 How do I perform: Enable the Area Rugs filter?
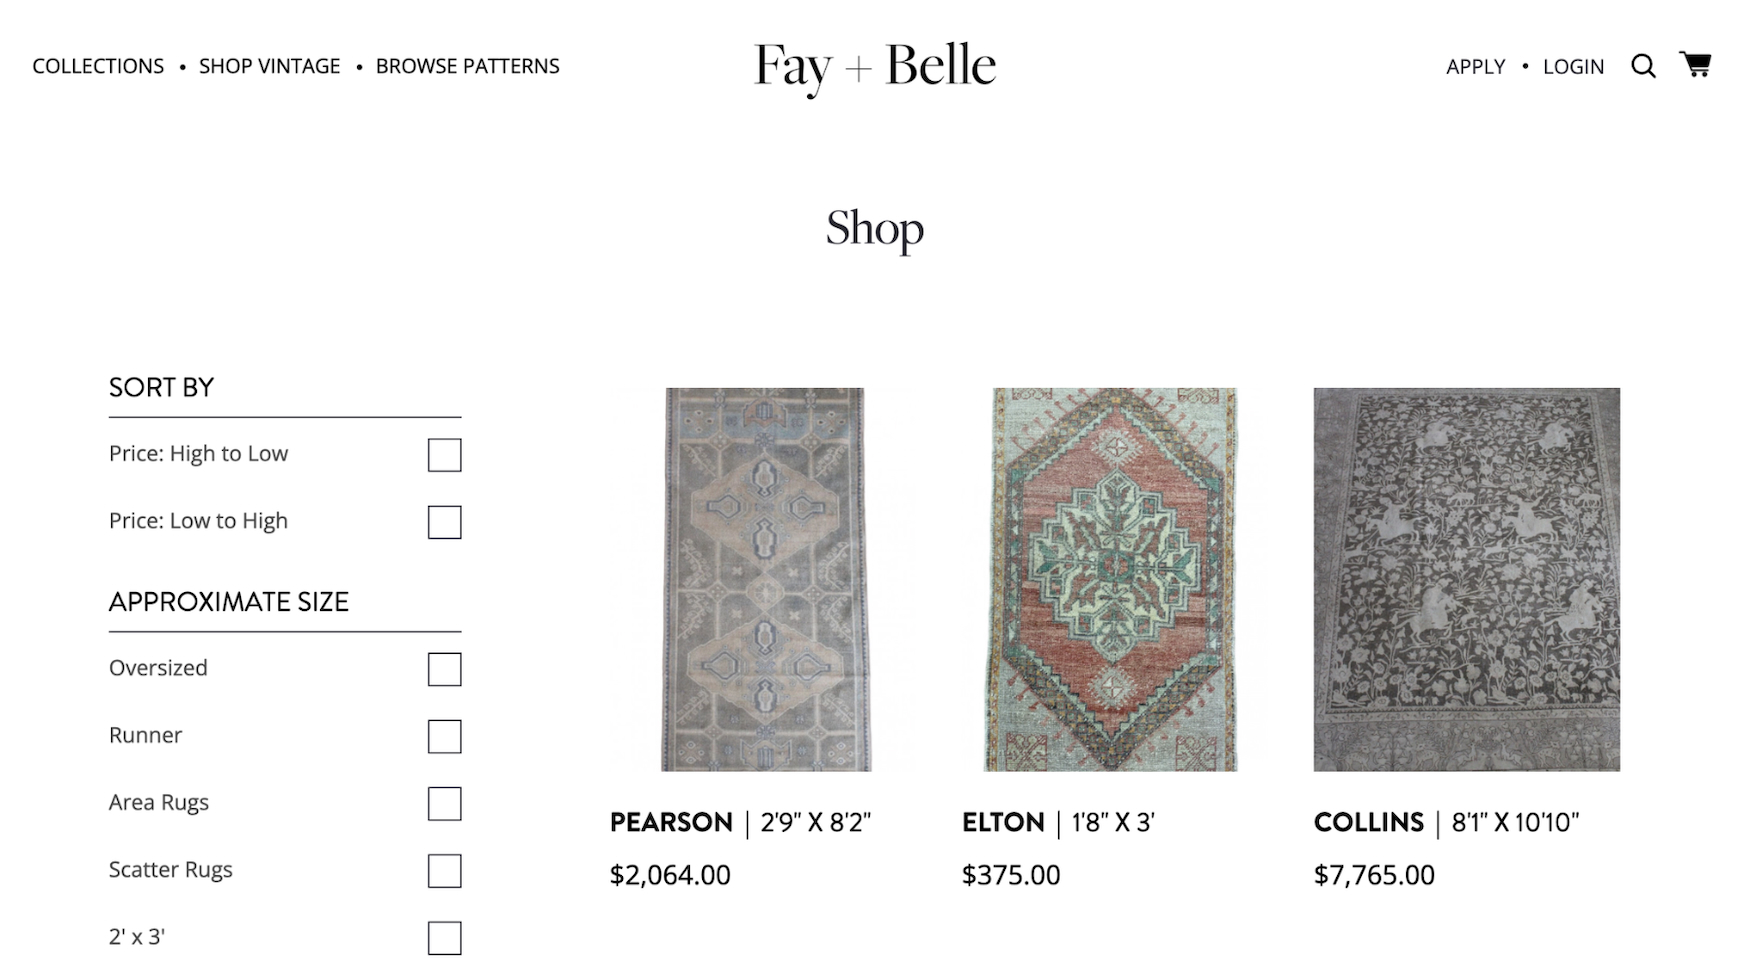coord(444,803)
